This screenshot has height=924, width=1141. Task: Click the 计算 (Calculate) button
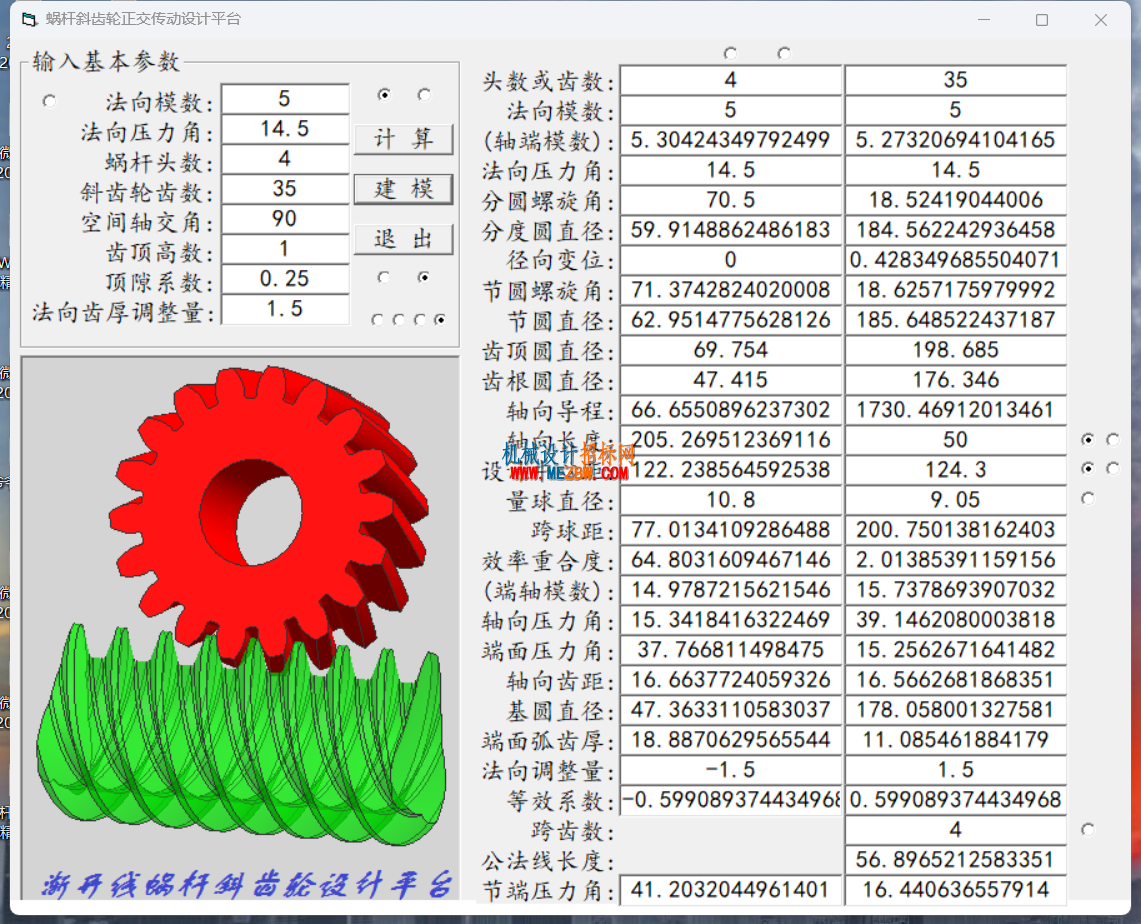(x=404, y=138)
